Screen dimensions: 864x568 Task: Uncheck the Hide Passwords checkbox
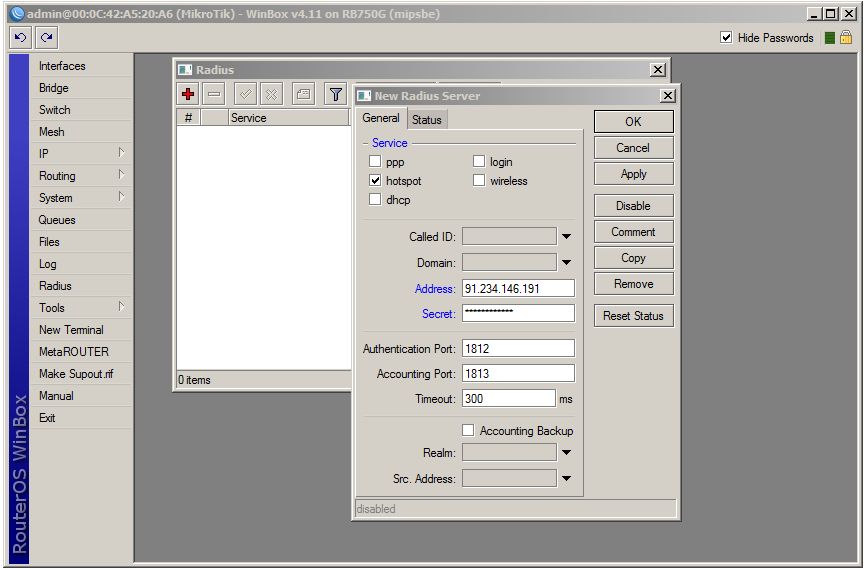click(726, 38)
